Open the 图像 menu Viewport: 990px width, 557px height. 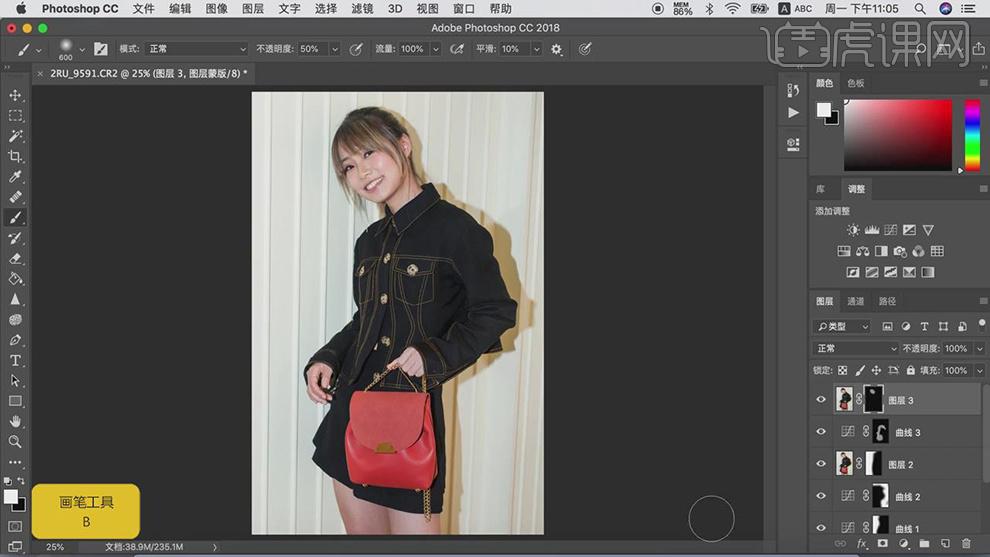coord(217,9)
